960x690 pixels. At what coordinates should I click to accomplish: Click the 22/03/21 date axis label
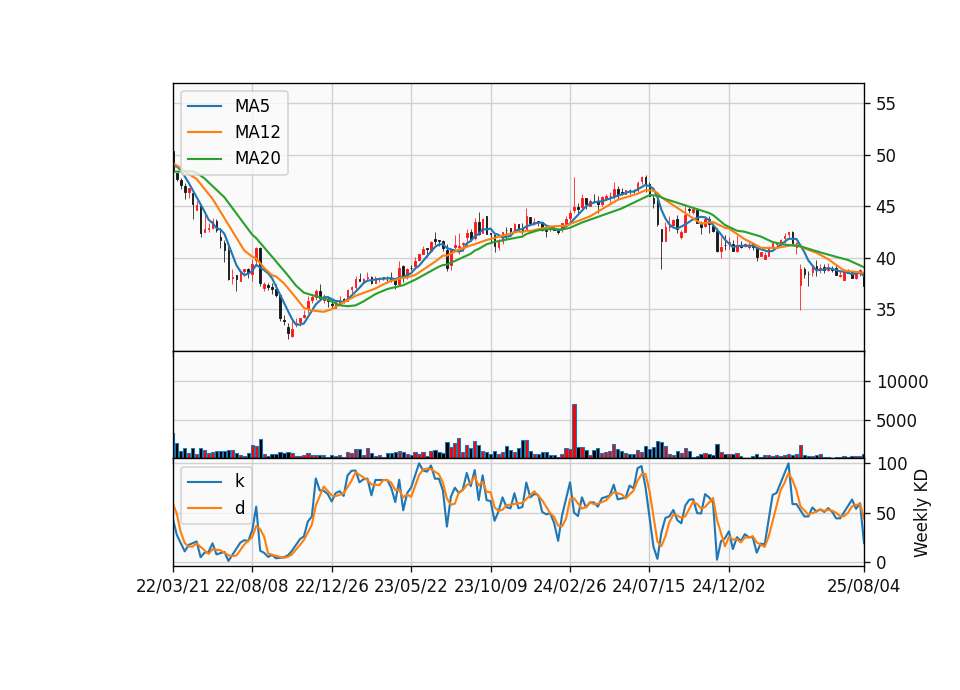173,586
